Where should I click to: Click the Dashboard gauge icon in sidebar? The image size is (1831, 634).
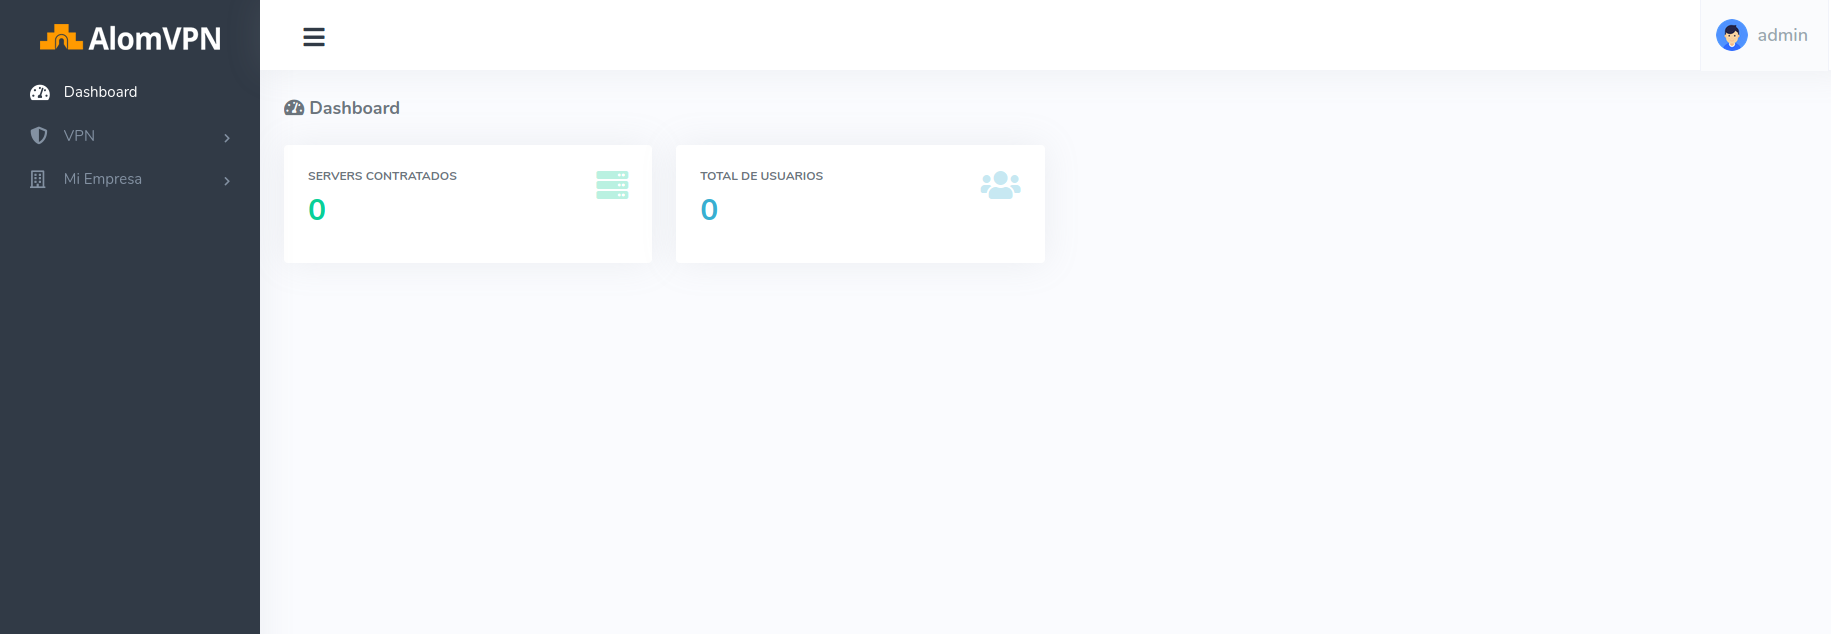[x=40, y=93]
